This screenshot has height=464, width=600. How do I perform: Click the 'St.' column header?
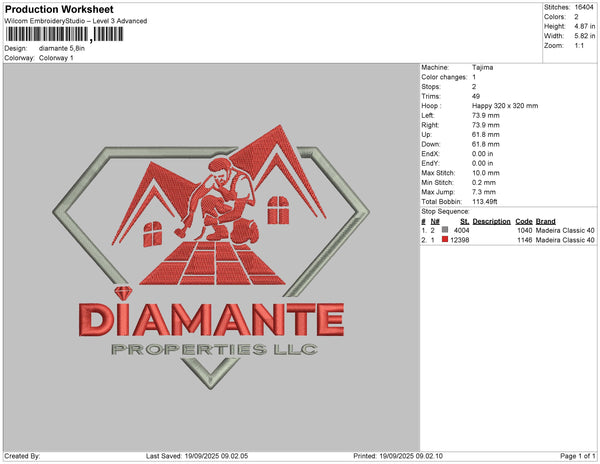pos(465,221)
